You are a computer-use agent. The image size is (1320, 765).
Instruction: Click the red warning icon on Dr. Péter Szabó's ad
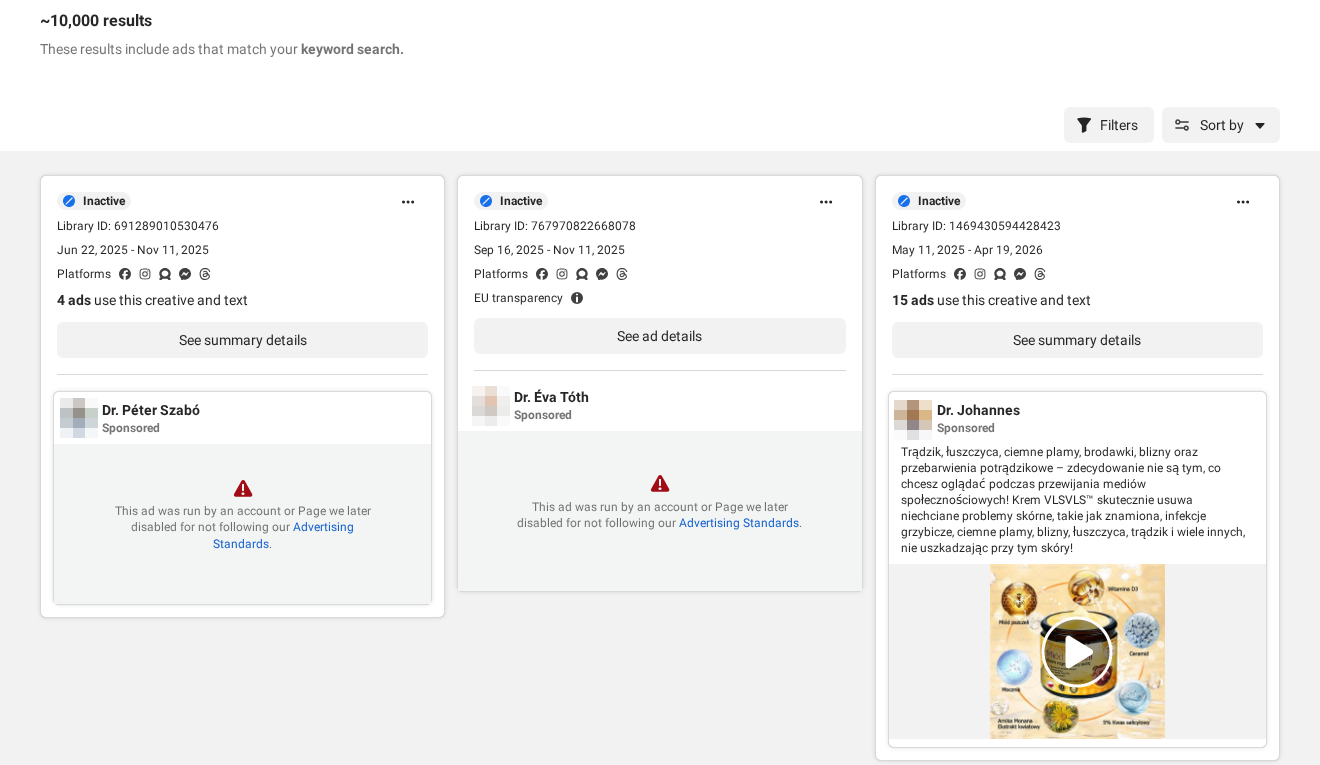(x=243, y=489)
